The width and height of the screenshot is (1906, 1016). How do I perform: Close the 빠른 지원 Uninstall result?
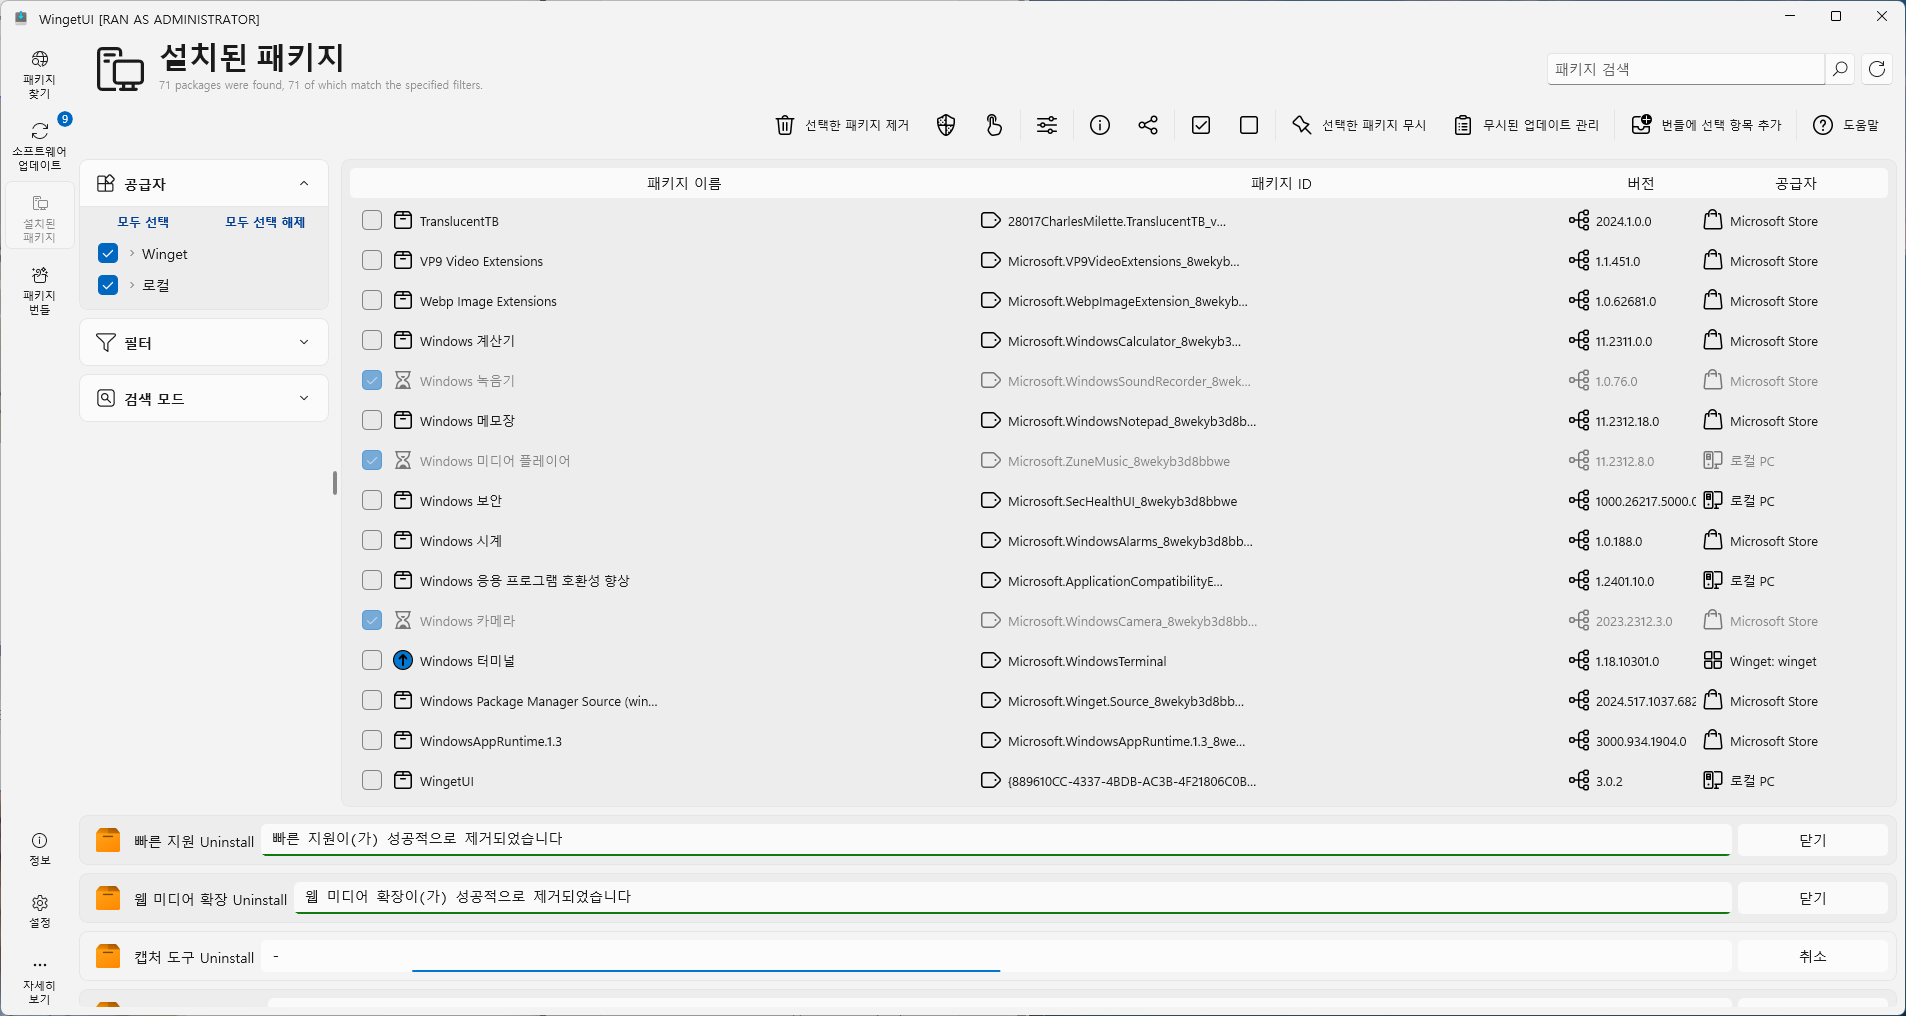[1812, 840]
